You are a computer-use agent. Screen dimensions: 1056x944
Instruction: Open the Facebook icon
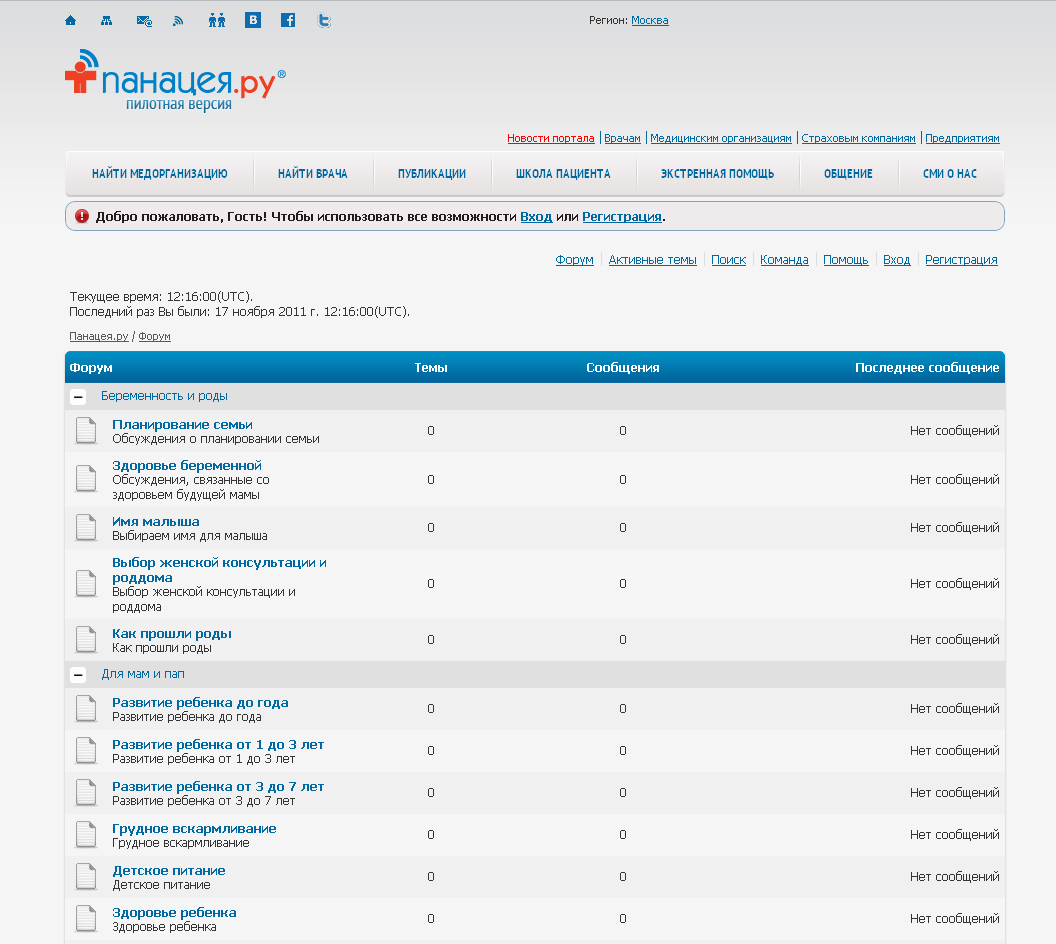pos(288,20)
